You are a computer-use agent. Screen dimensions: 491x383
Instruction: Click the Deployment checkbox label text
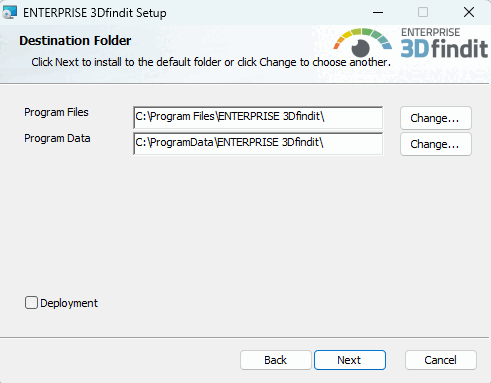coord(69,303)
